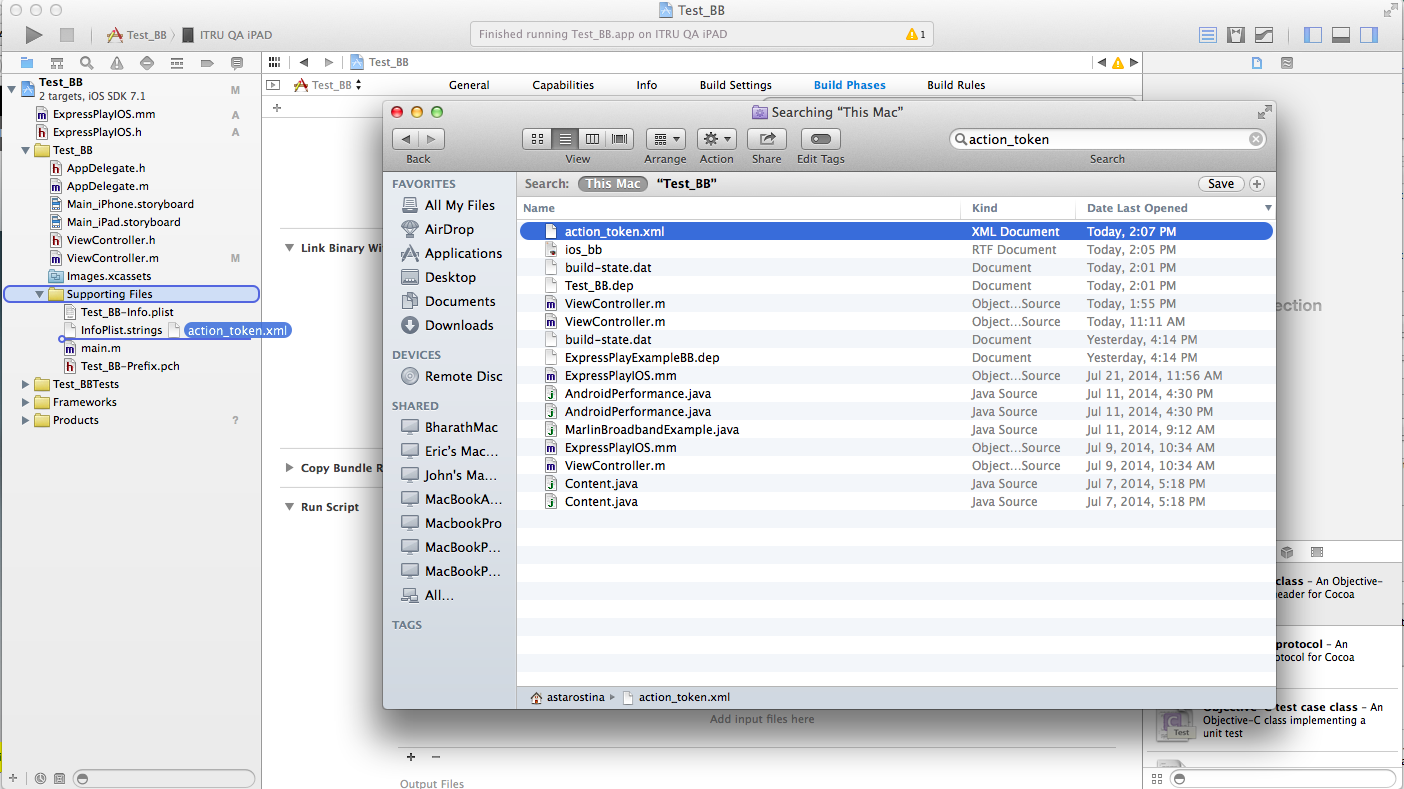Screen dimensions: 1404x789
Task: Expand the Test_BBTests folder
Action: (x=26, y=384)
